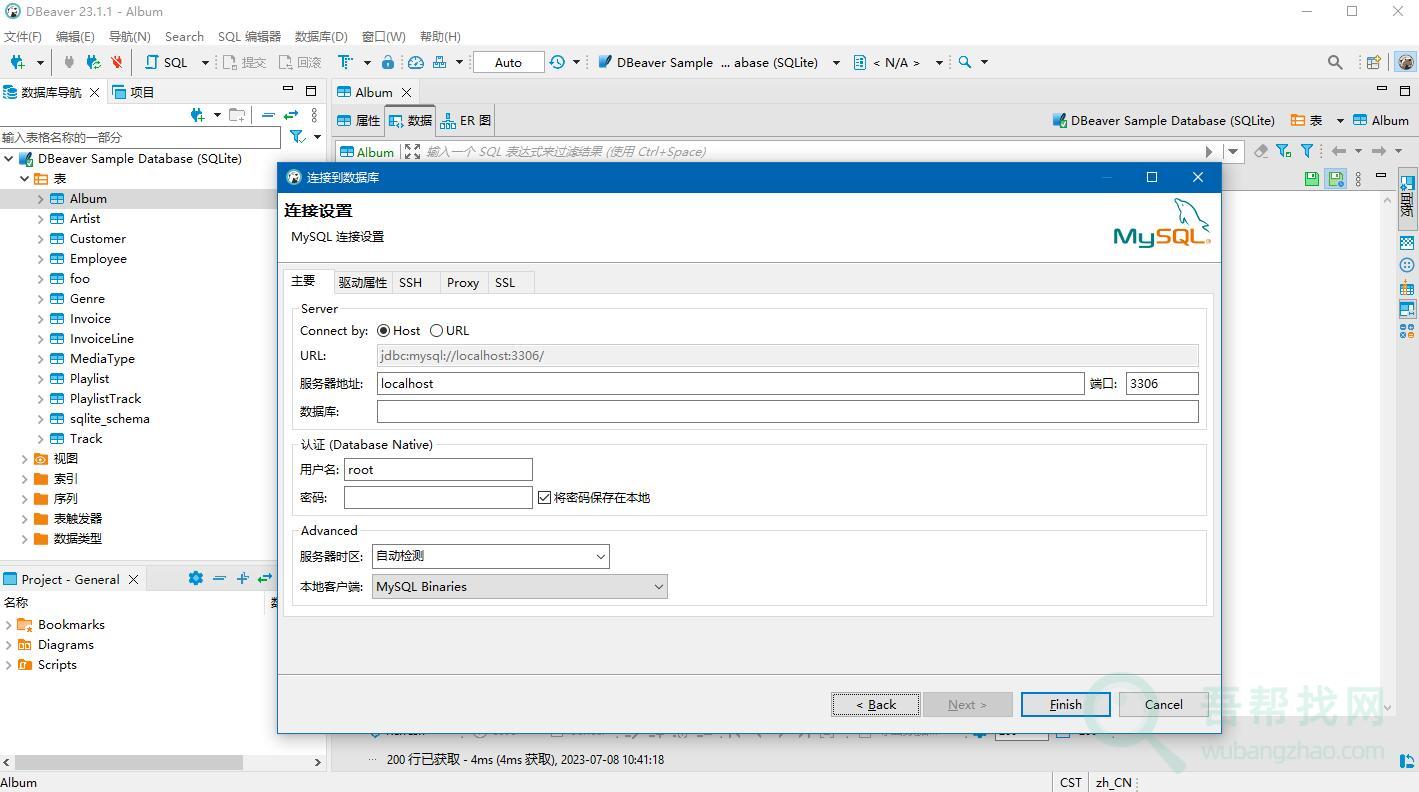Screen dimensions: 1419x792
Task: Click the Cancel button
Action: (1163, 704)
